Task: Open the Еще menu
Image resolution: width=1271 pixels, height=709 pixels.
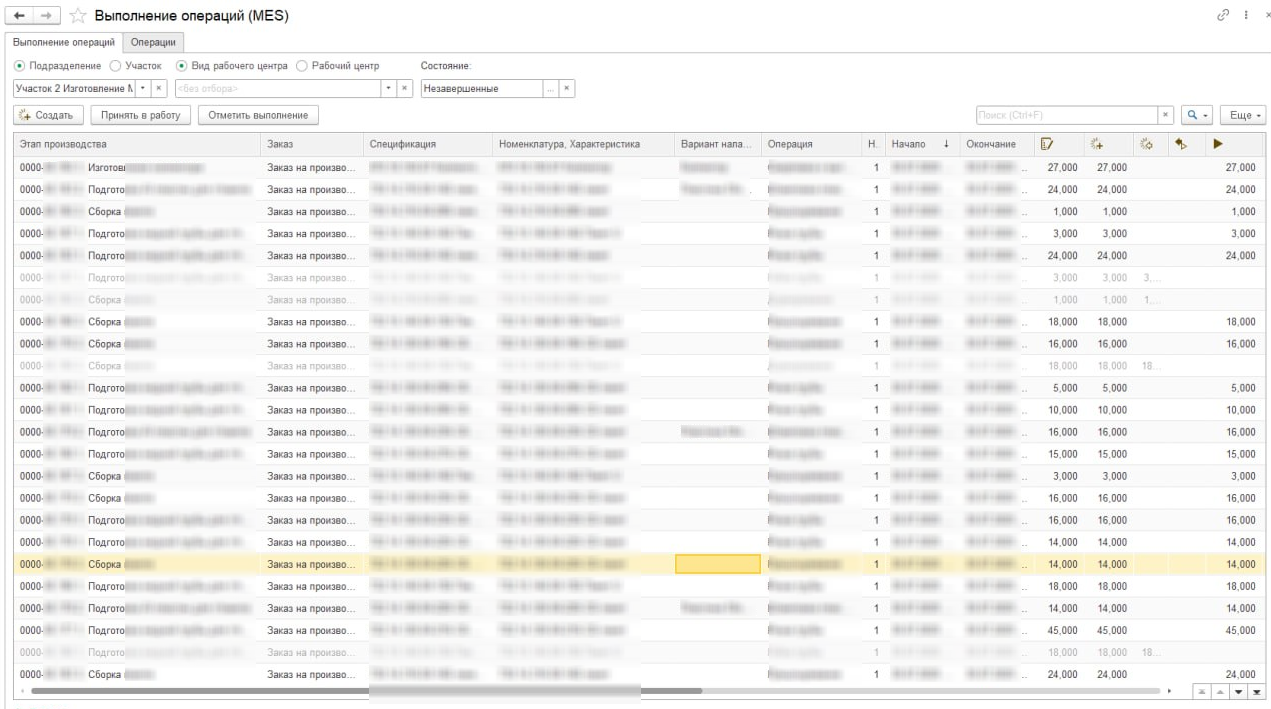Action: (x=1244, y=115)
